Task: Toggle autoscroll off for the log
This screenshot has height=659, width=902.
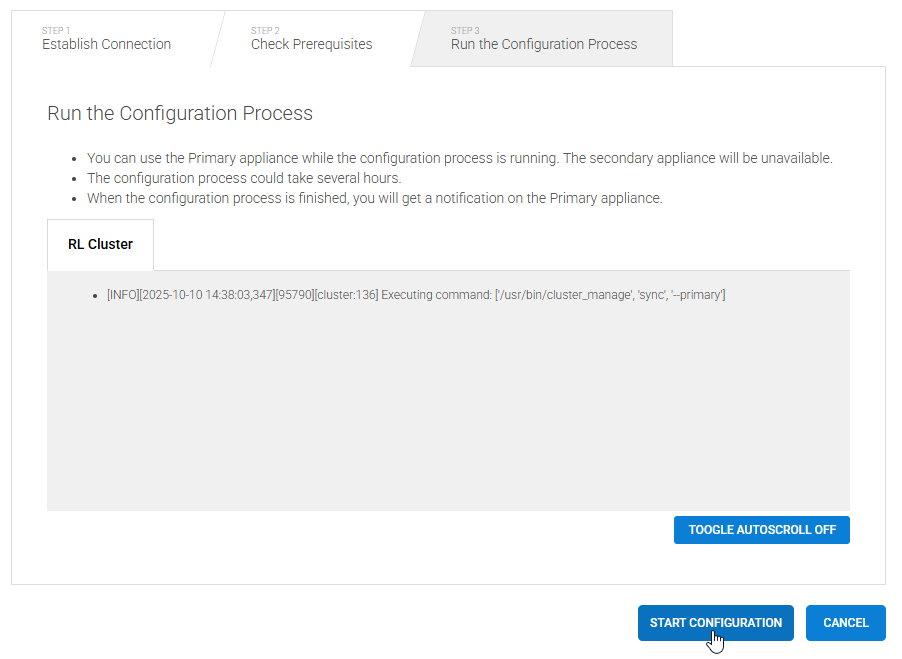Action: 761,530
